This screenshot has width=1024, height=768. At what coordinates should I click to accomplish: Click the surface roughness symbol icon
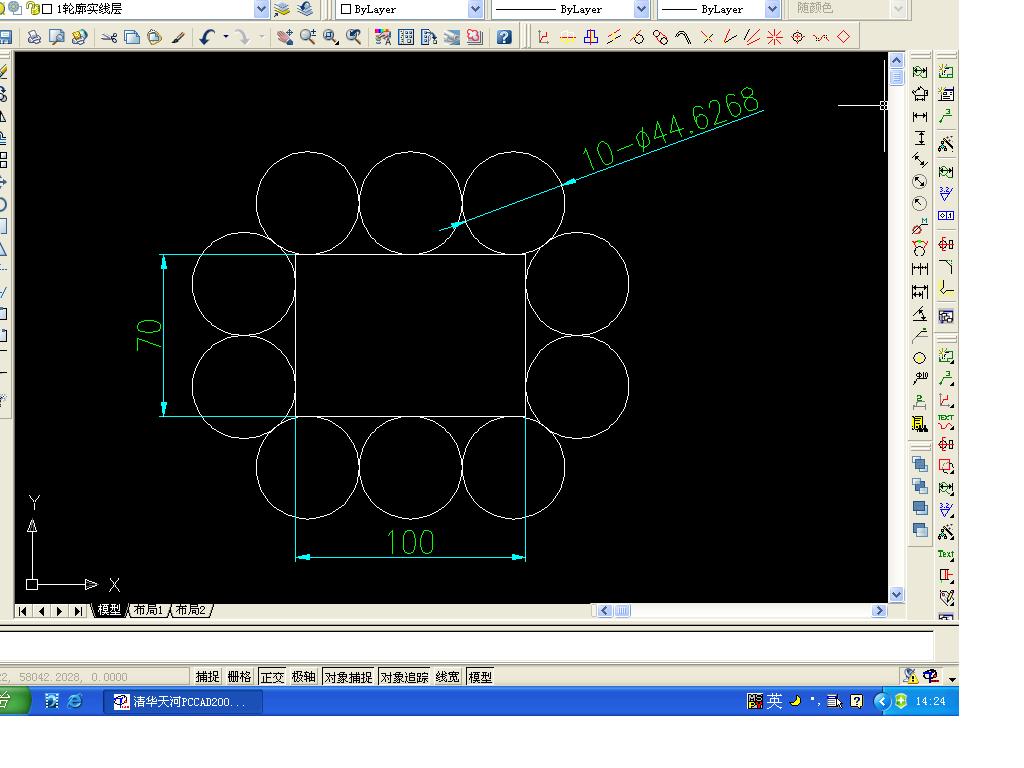tap(946, 194)
